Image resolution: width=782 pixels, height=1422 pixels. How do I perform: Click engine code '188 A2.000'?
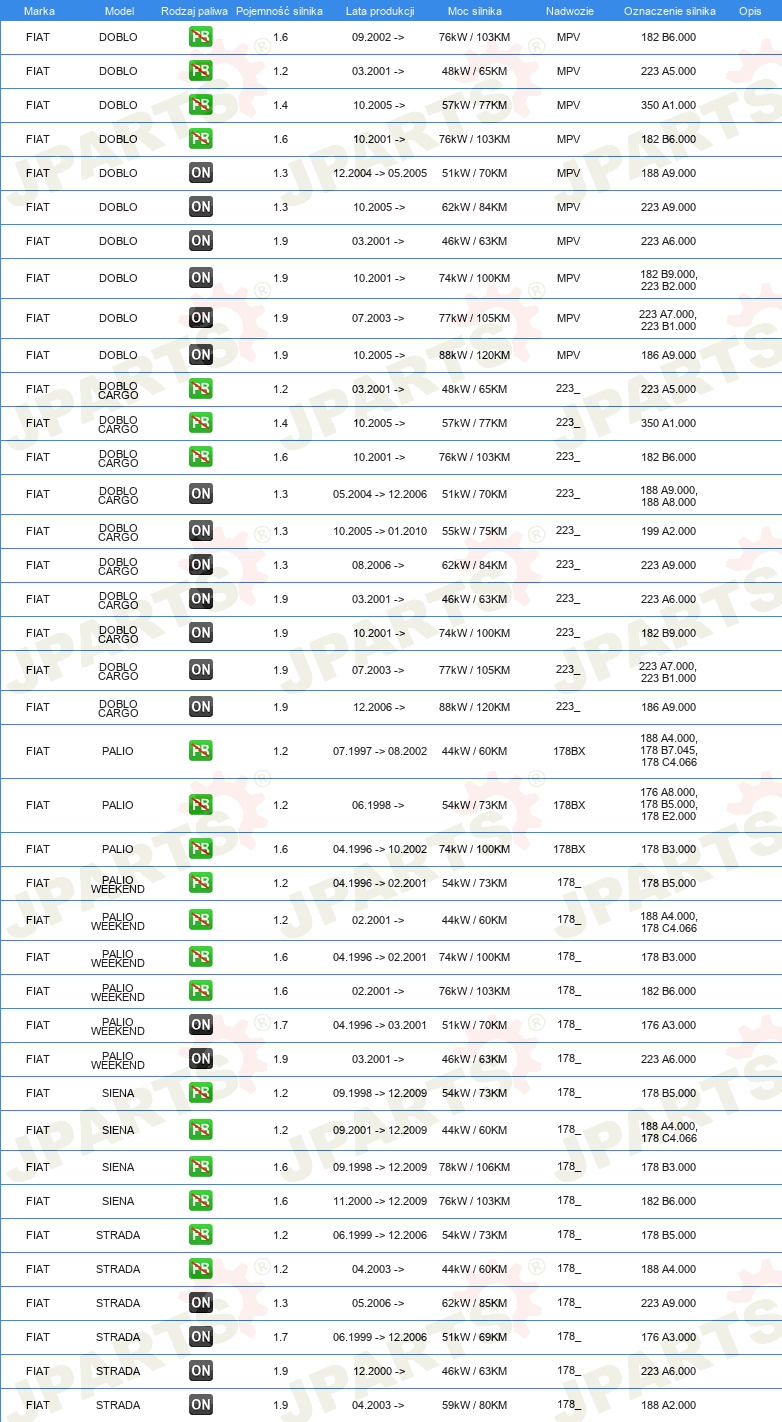[669, 1405]
